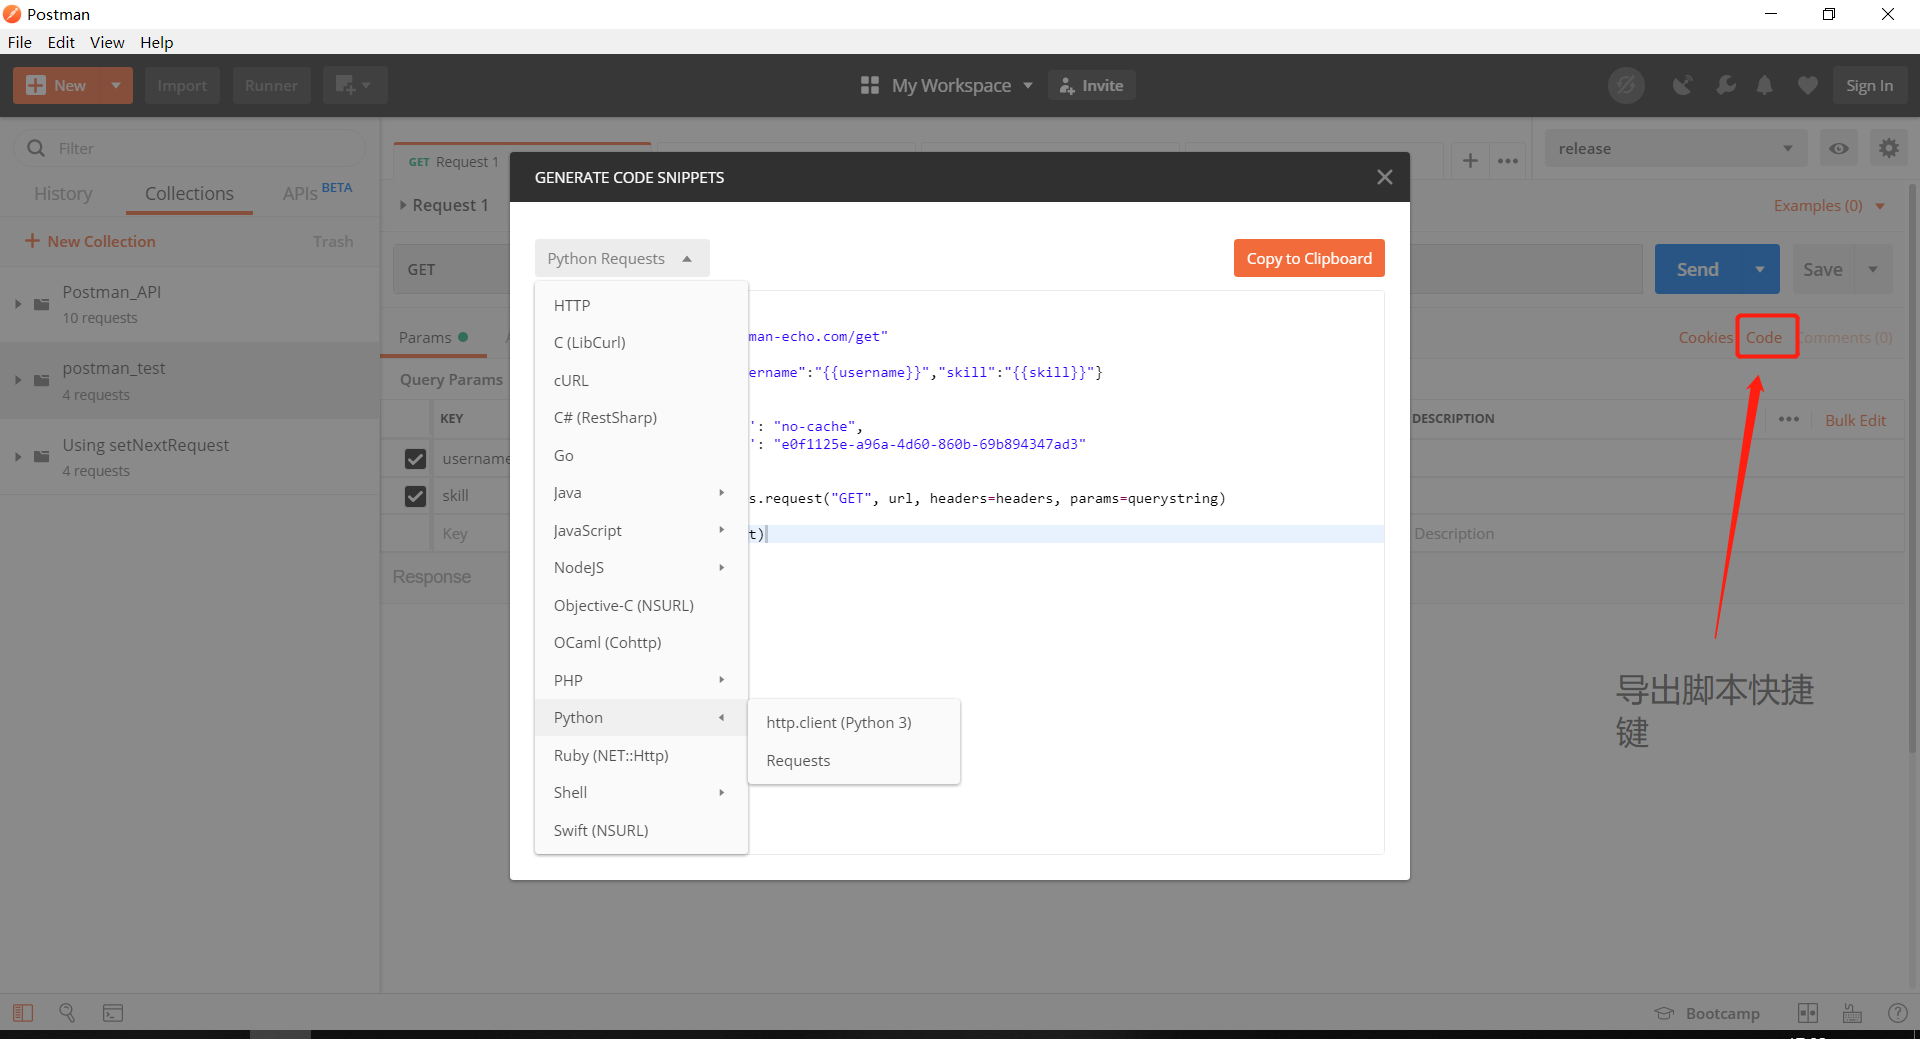Copy generated code to clipboard

point(1308,258)
